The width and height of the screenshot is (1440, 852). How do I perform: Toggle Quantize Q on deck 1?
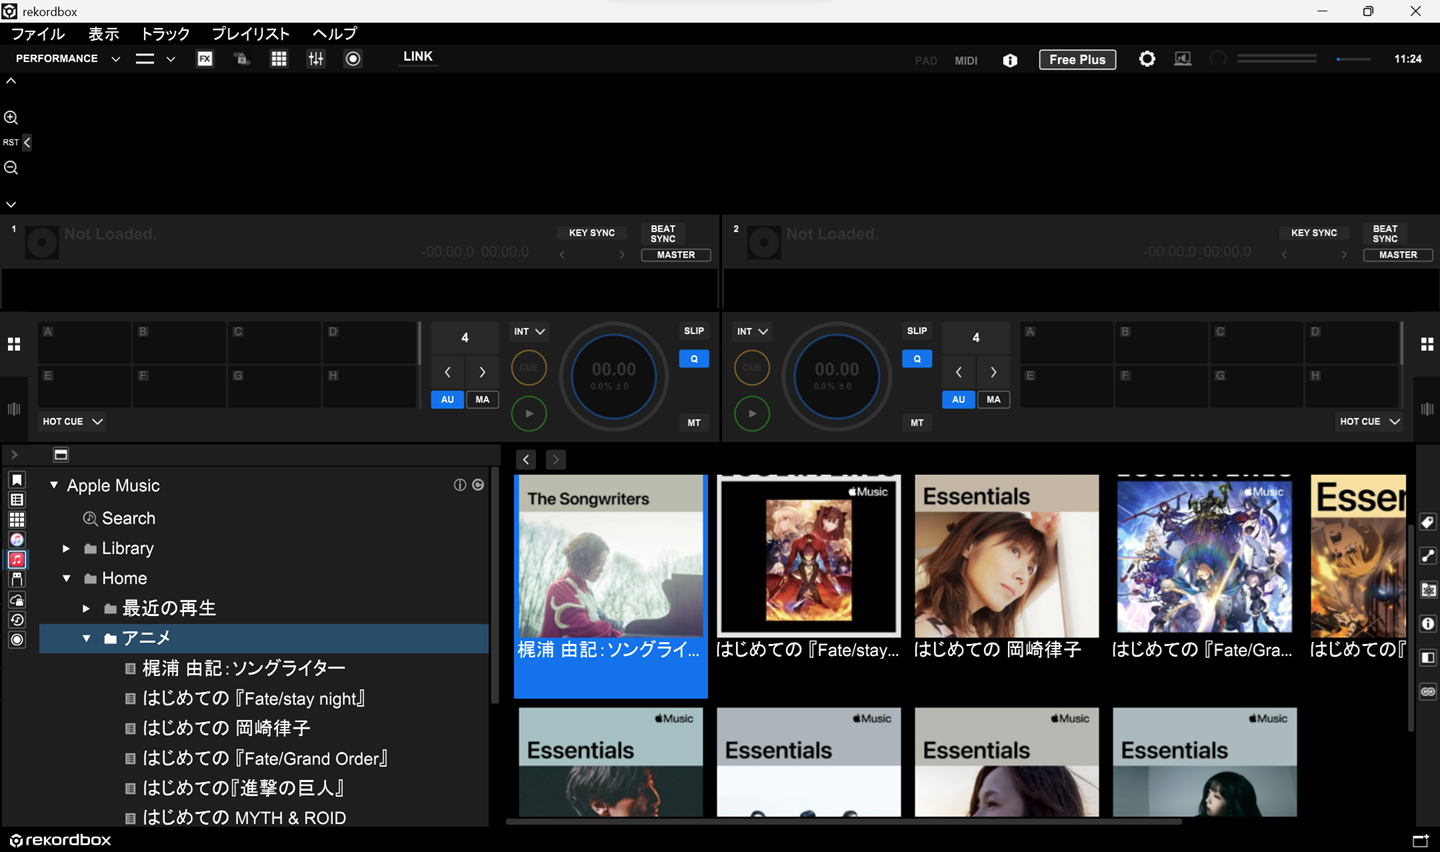pyautogui.click(x=694, y=359)
